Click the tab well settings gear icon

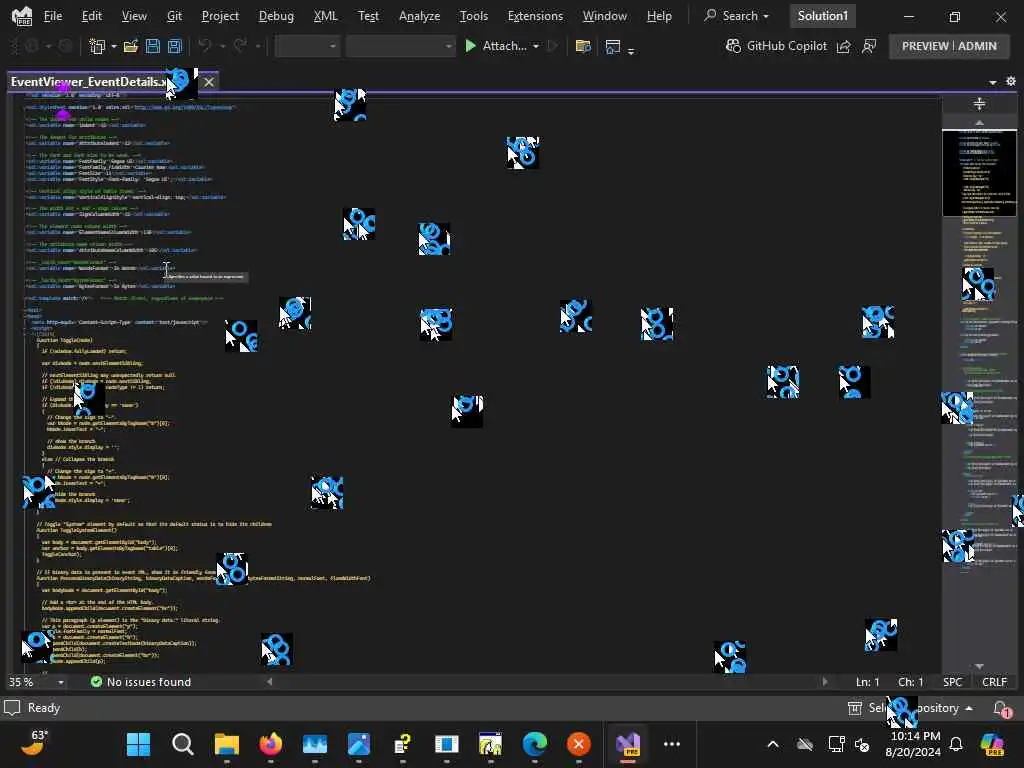click(x=1011, y=81)
